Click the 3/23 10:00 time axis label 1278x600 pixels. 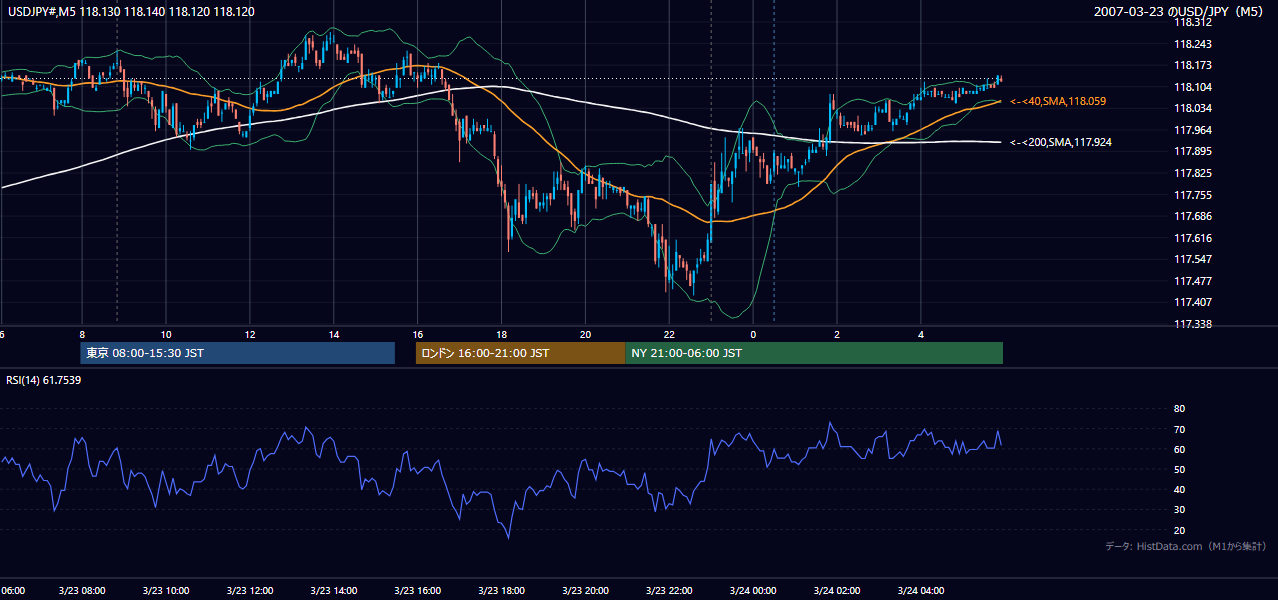click(x=166, y=591)
